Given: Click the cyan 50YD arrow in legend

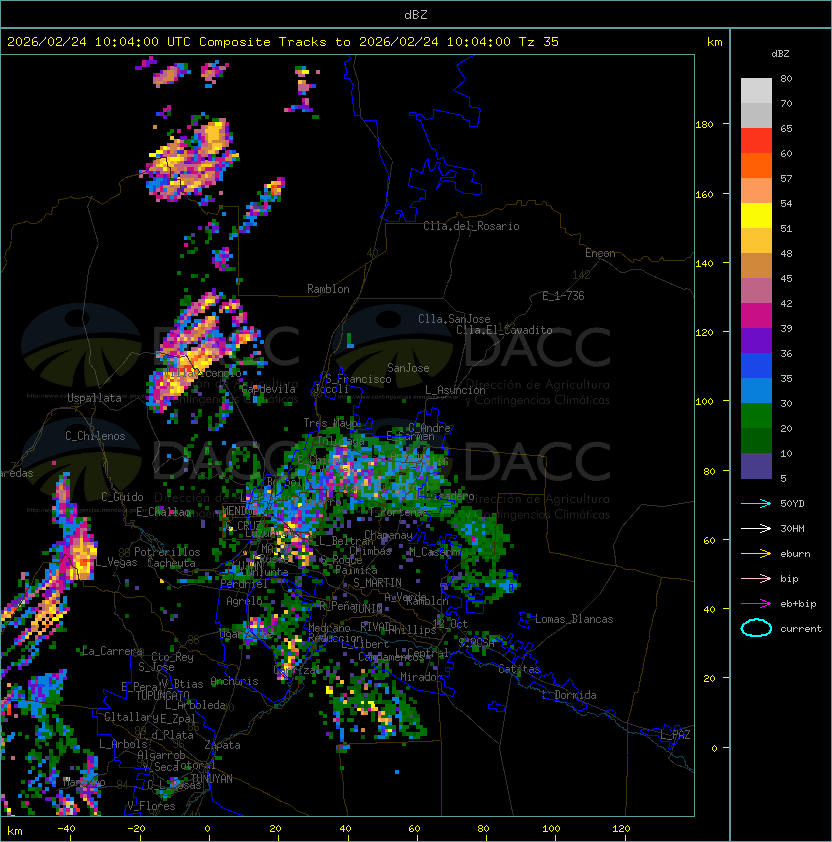Looking at the screenshot, I should pyautogui.click(x=756, y=504).
